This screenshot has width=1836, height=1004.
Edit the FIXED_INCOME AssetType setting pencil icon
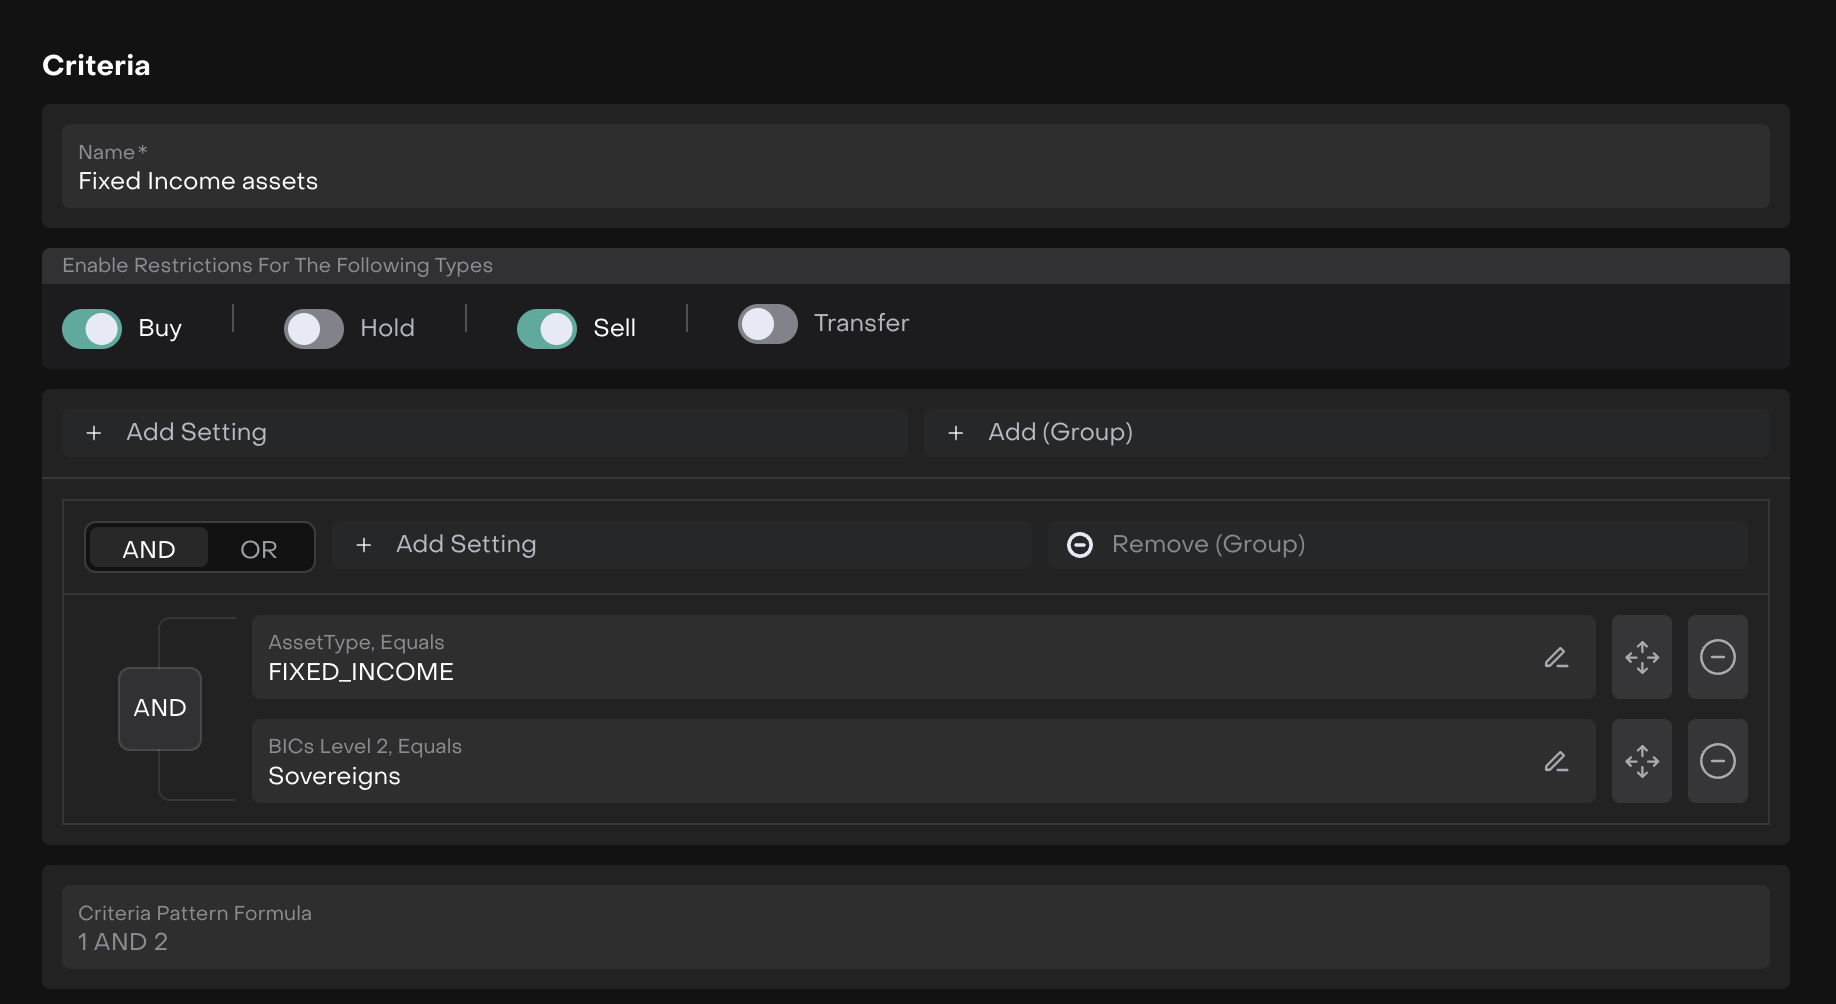[1555, 658]
